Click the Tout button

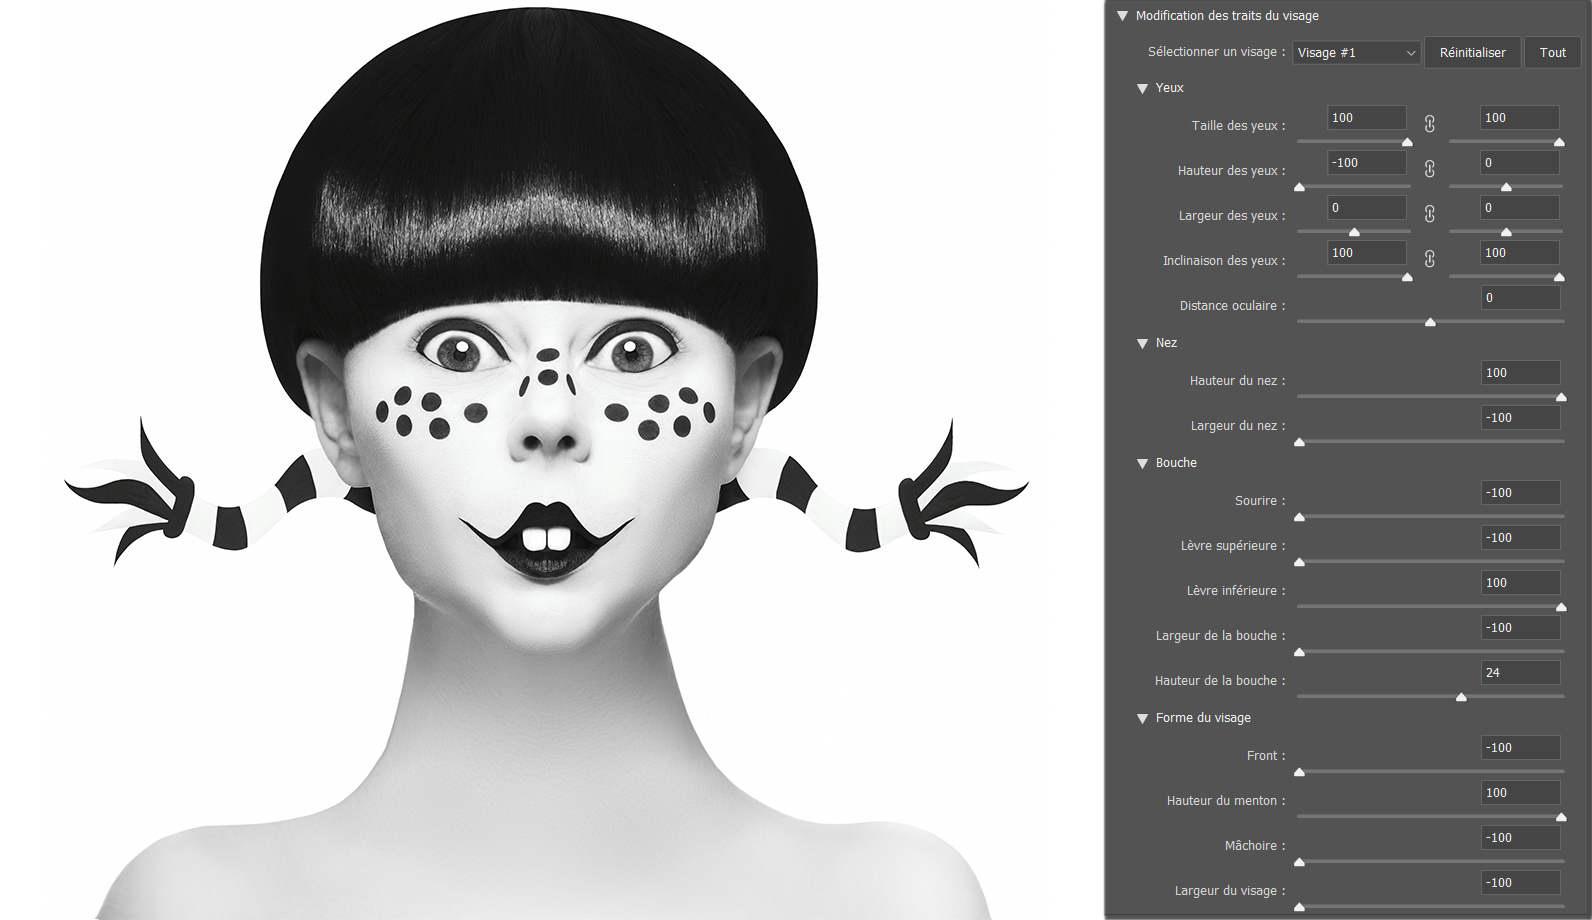click(x=1552, y=53)
